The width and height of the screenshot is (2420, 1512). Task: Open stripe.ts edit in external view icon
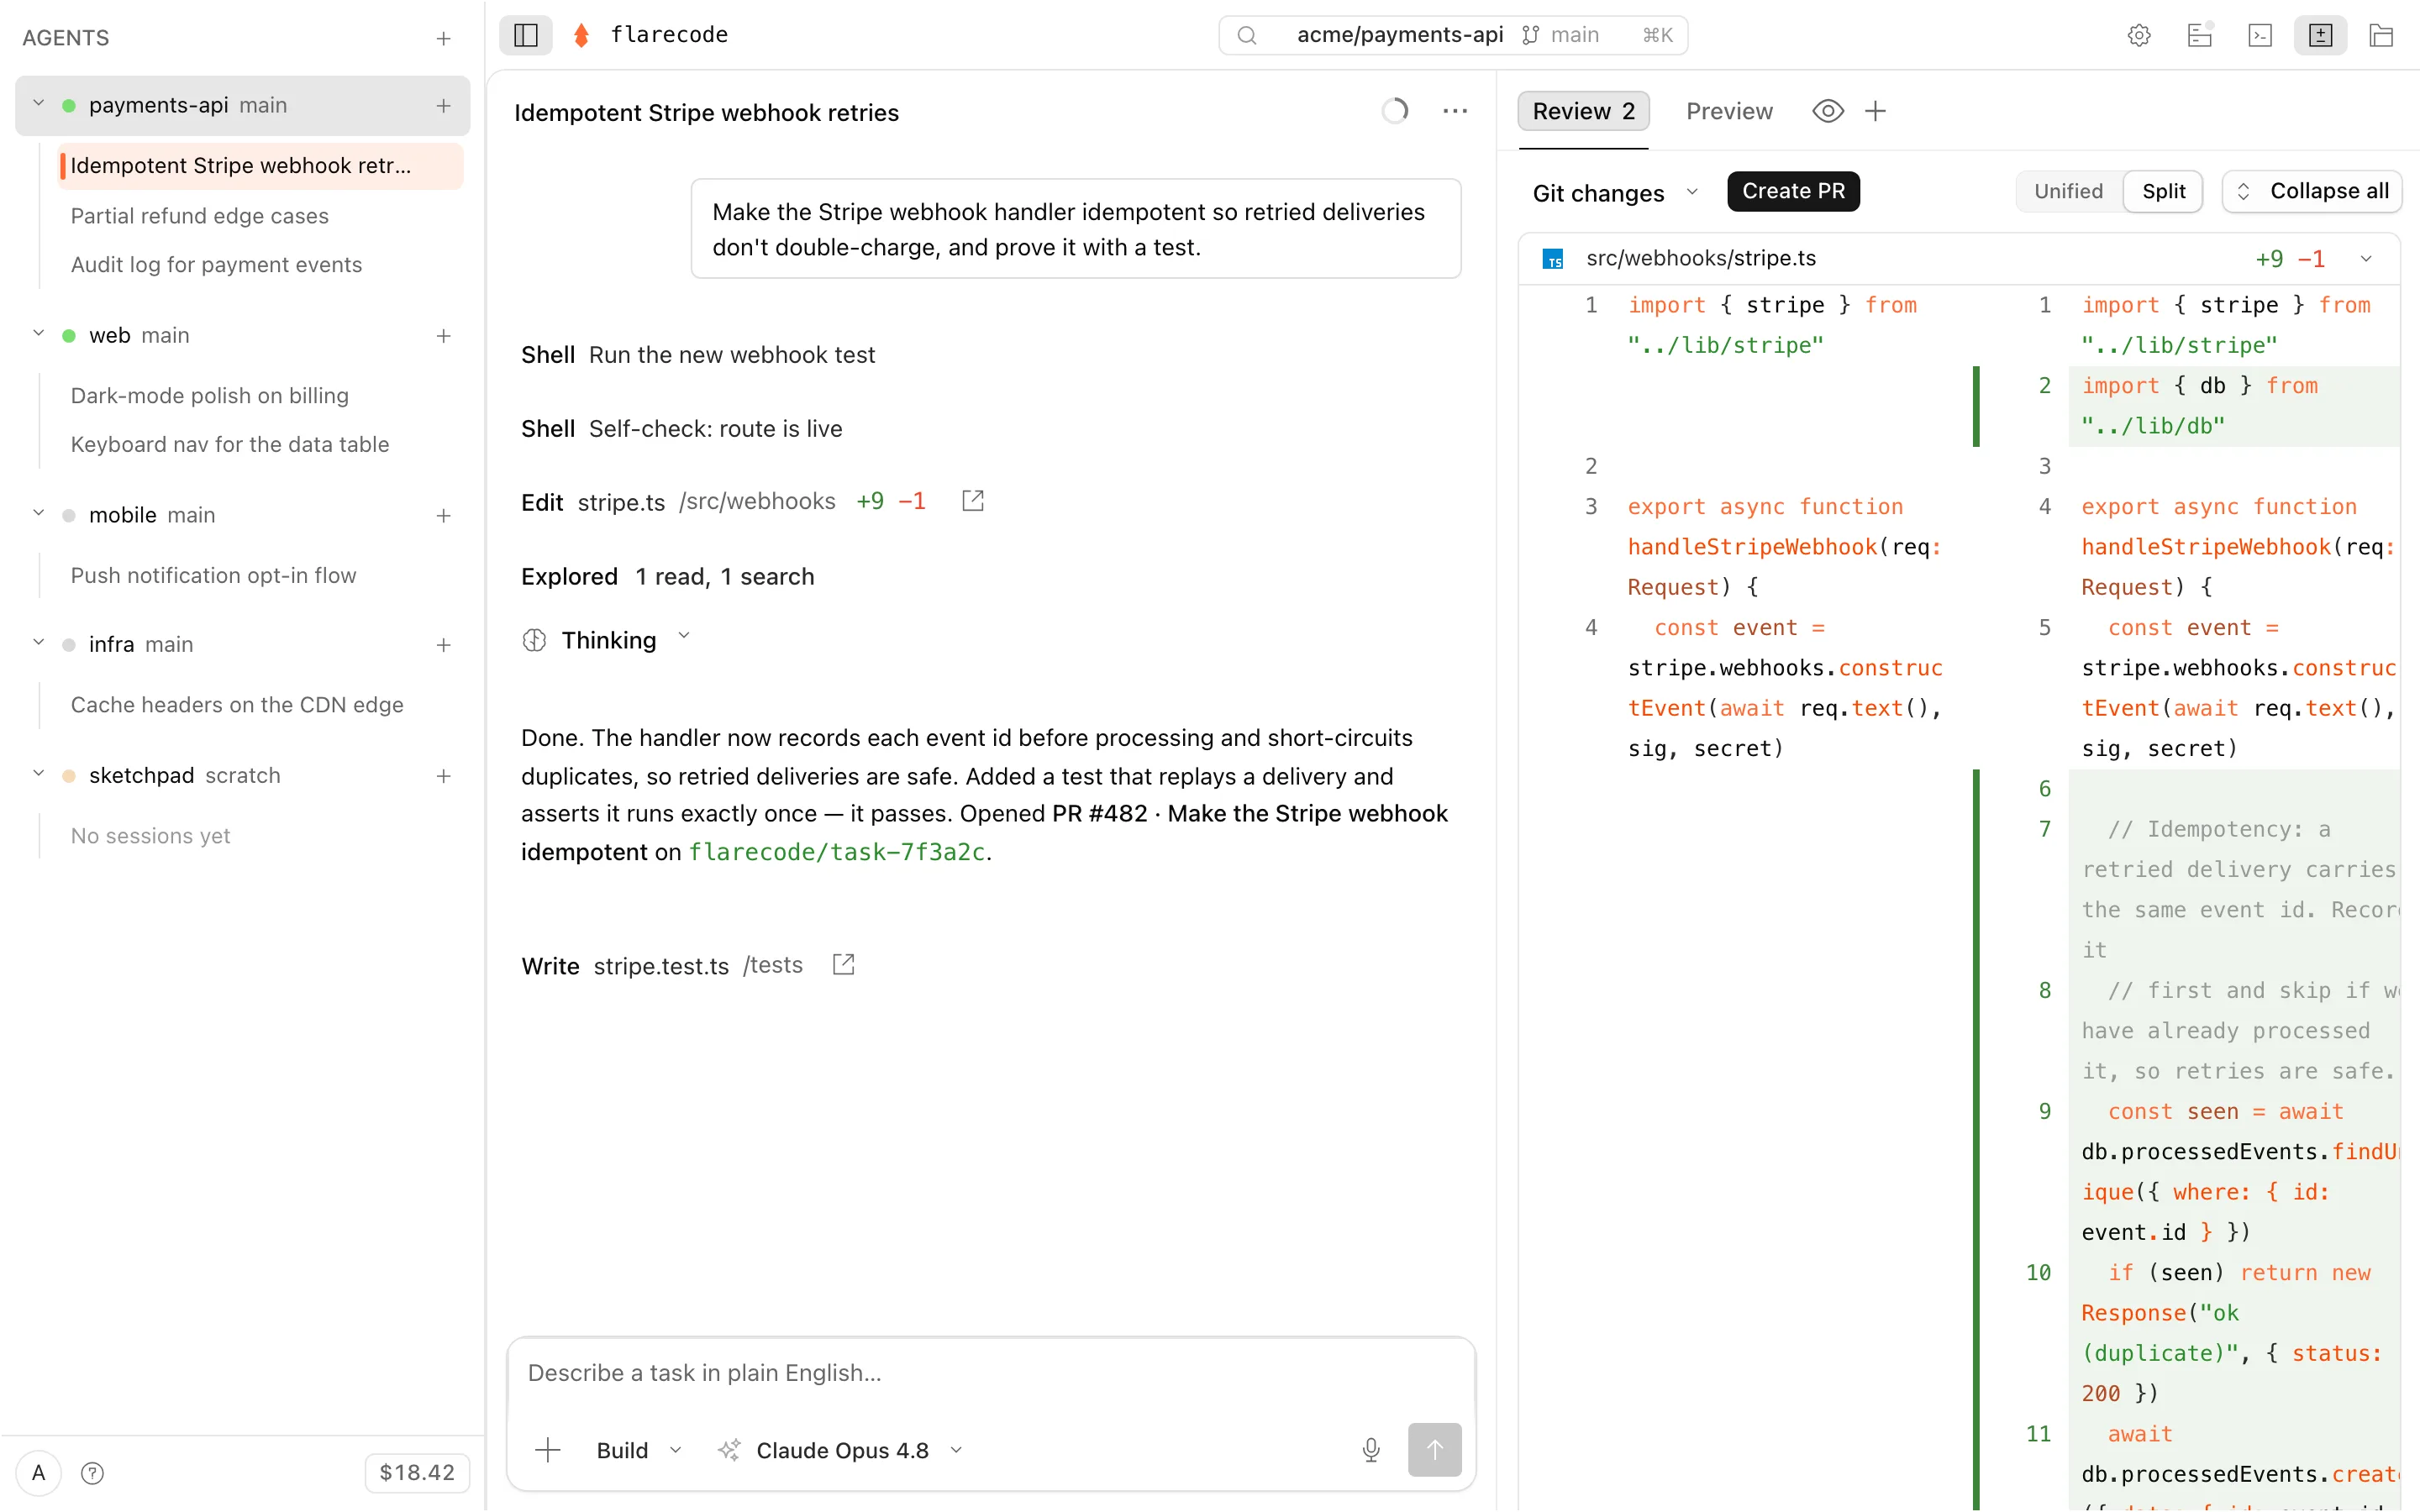click(x=972, y=501)
